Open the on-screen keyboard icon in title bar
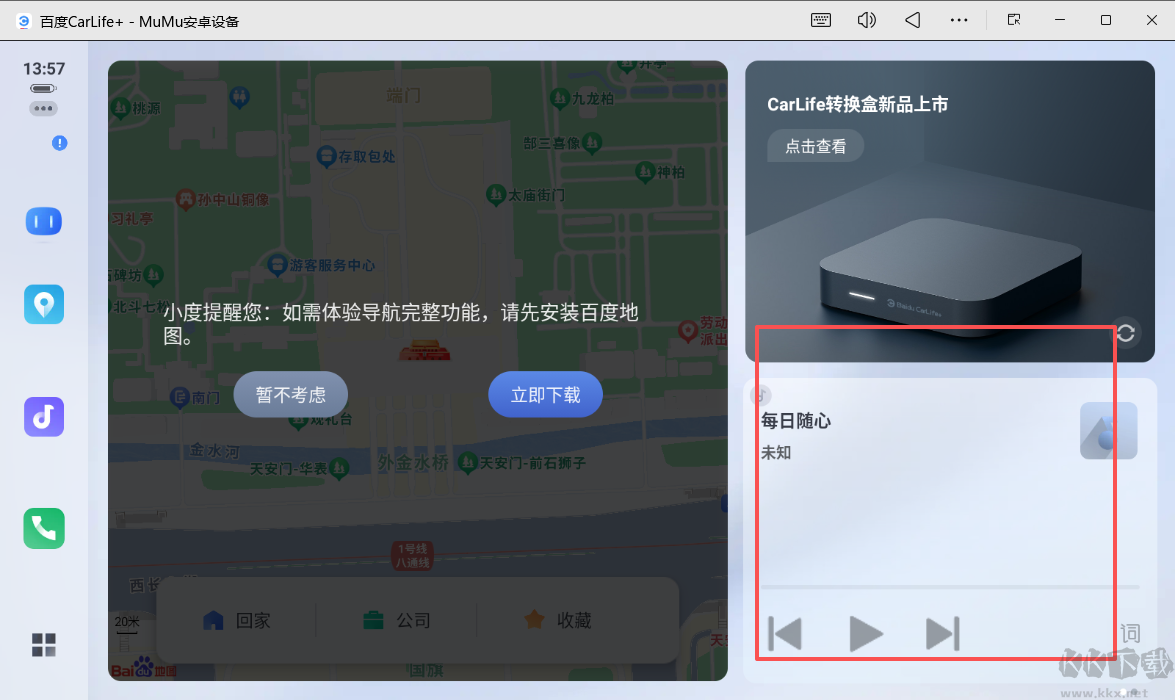 (x=820, y=20)
